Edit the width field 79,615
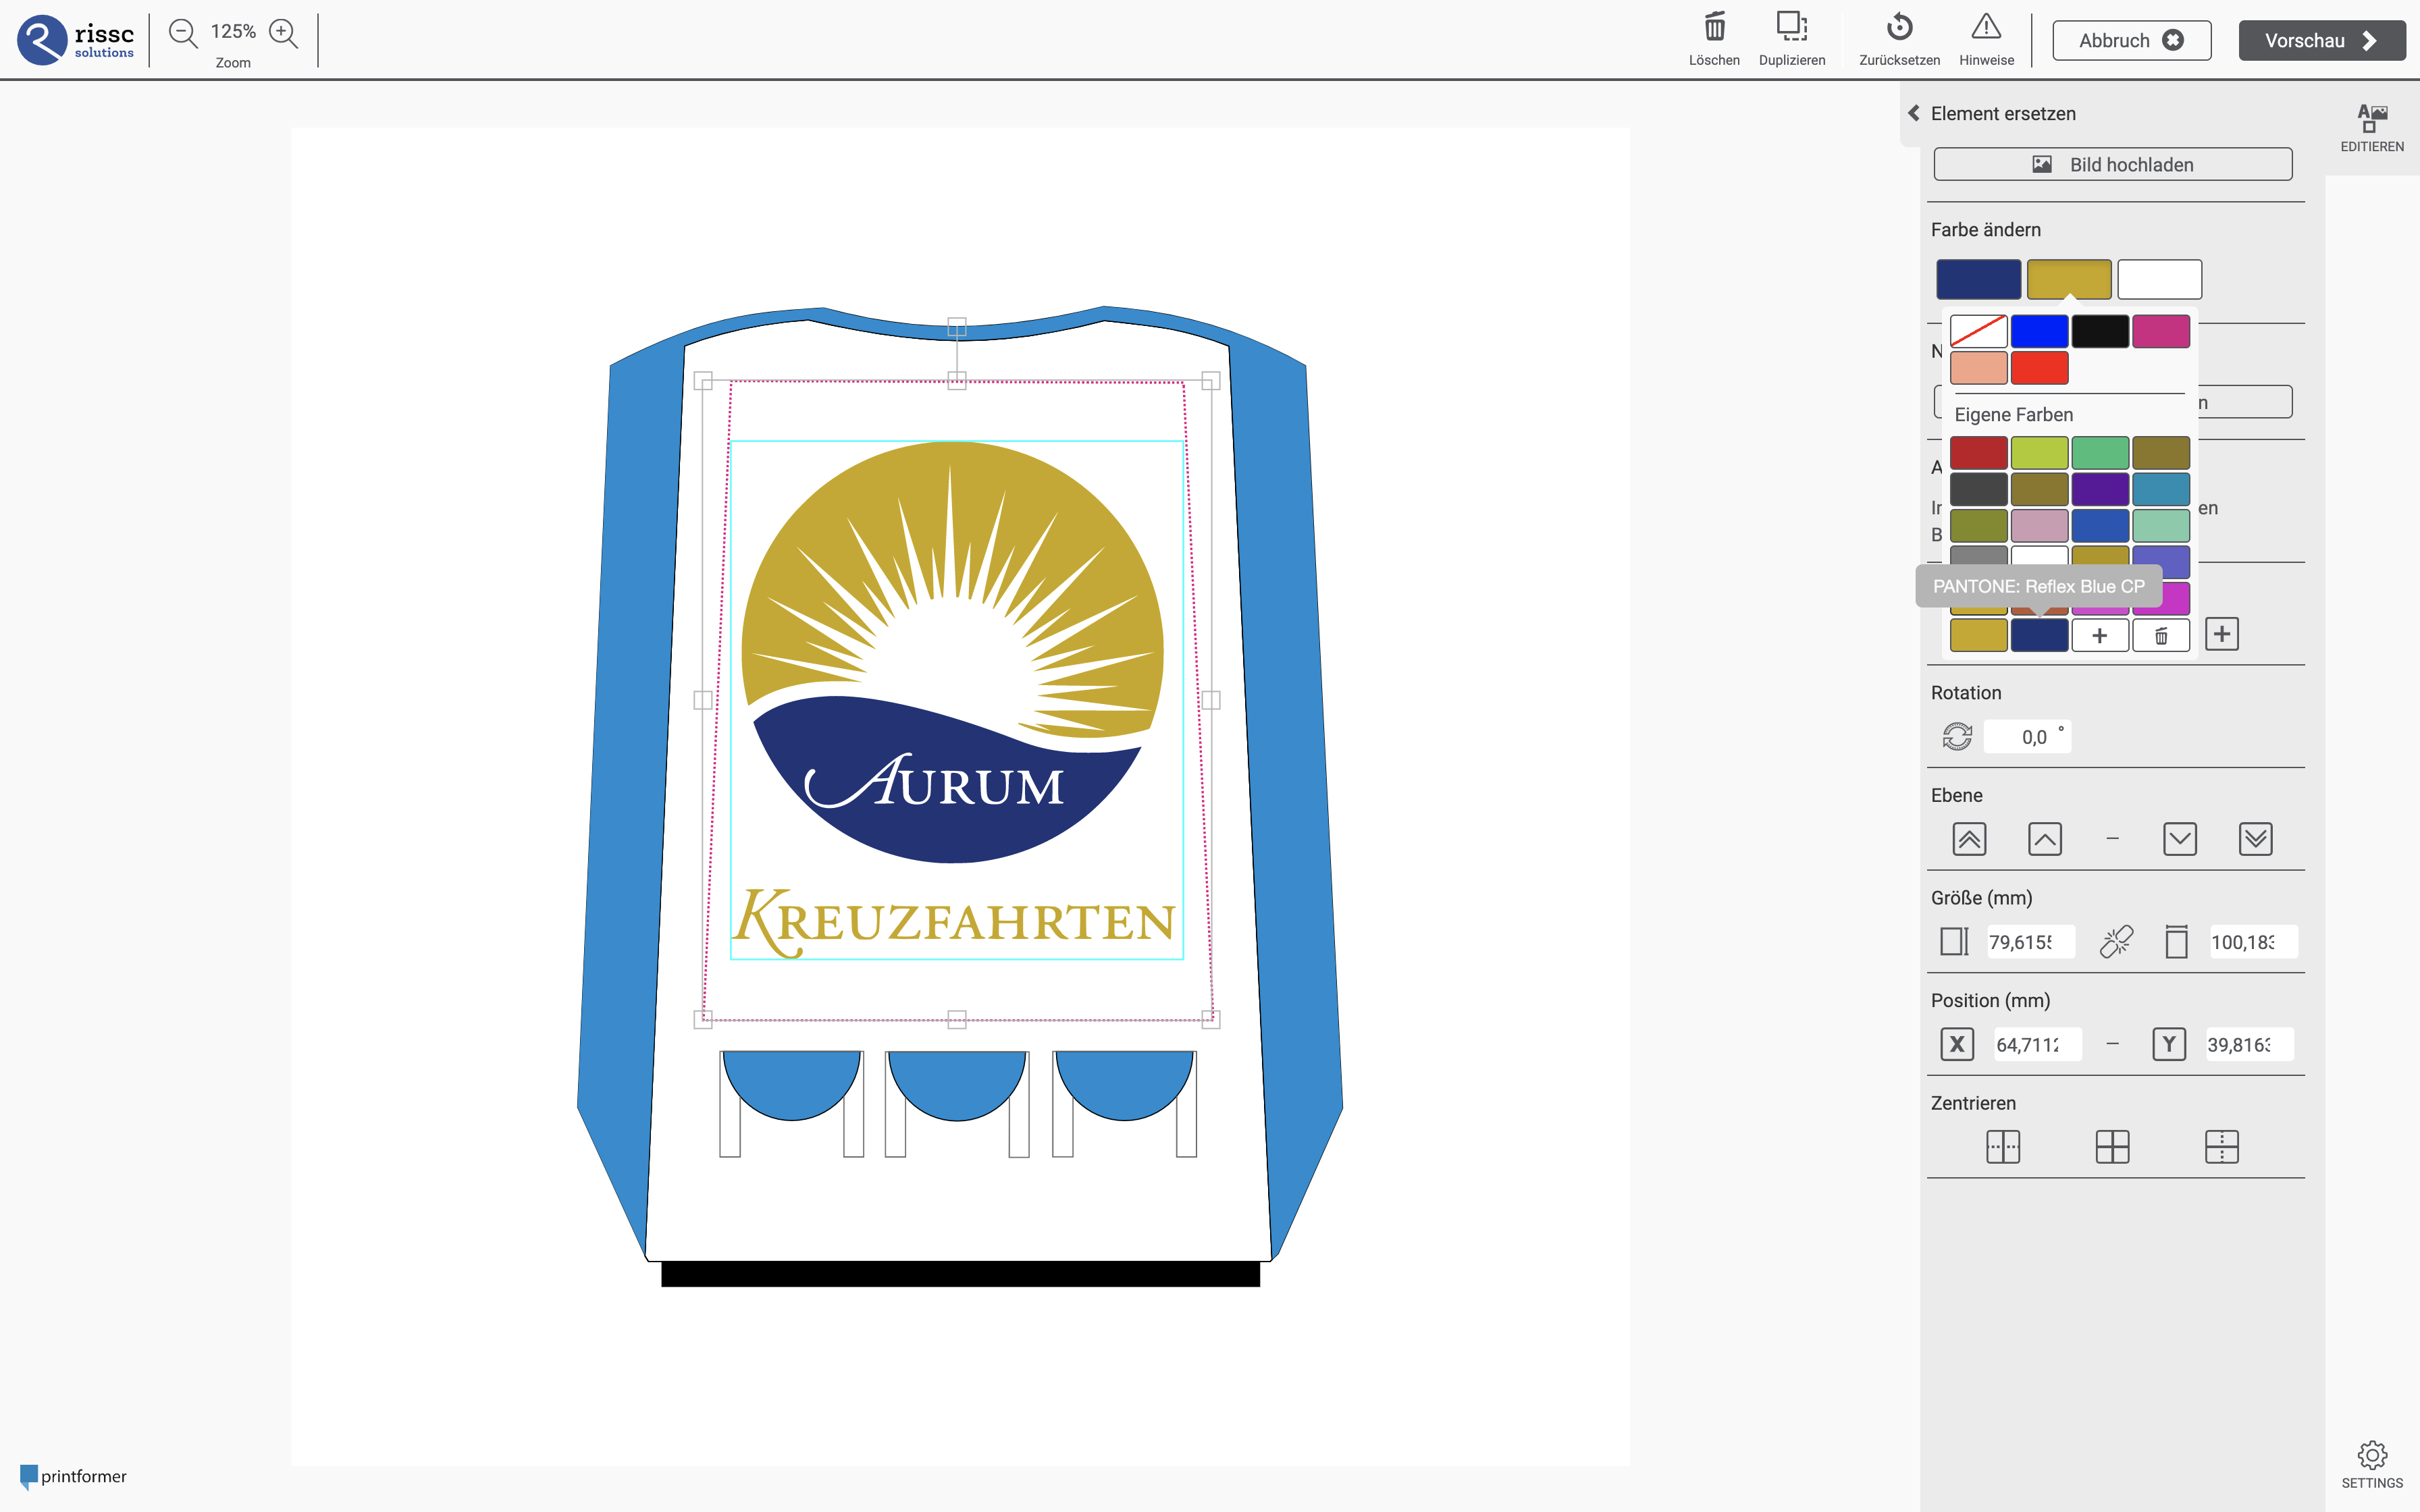The image size is (2420, 1512). 2030,942
